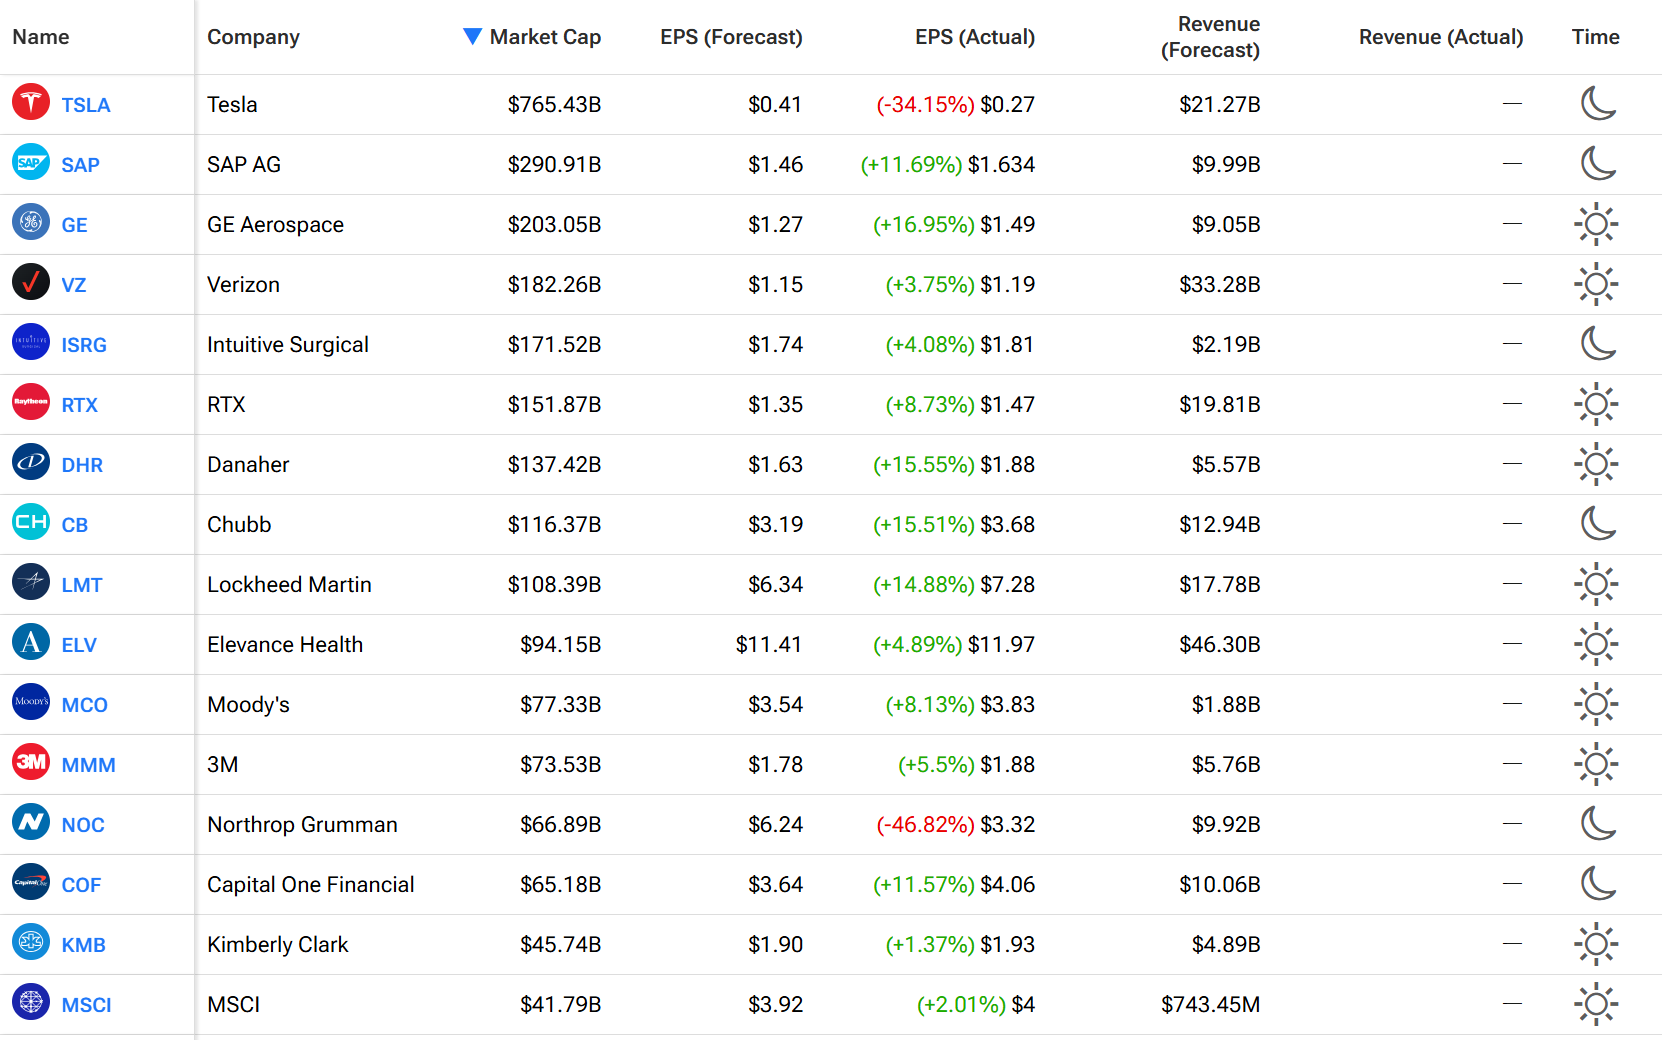Image resolution: width=1662 pixels, height=1040 pixels.
Task: Click the Lockheed Martin logo icon
Action: 31,582
